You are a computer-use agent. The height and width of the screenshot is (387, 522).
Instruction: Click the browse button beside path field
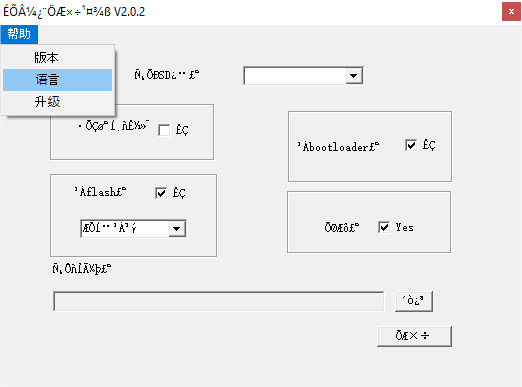pos(414,301)
